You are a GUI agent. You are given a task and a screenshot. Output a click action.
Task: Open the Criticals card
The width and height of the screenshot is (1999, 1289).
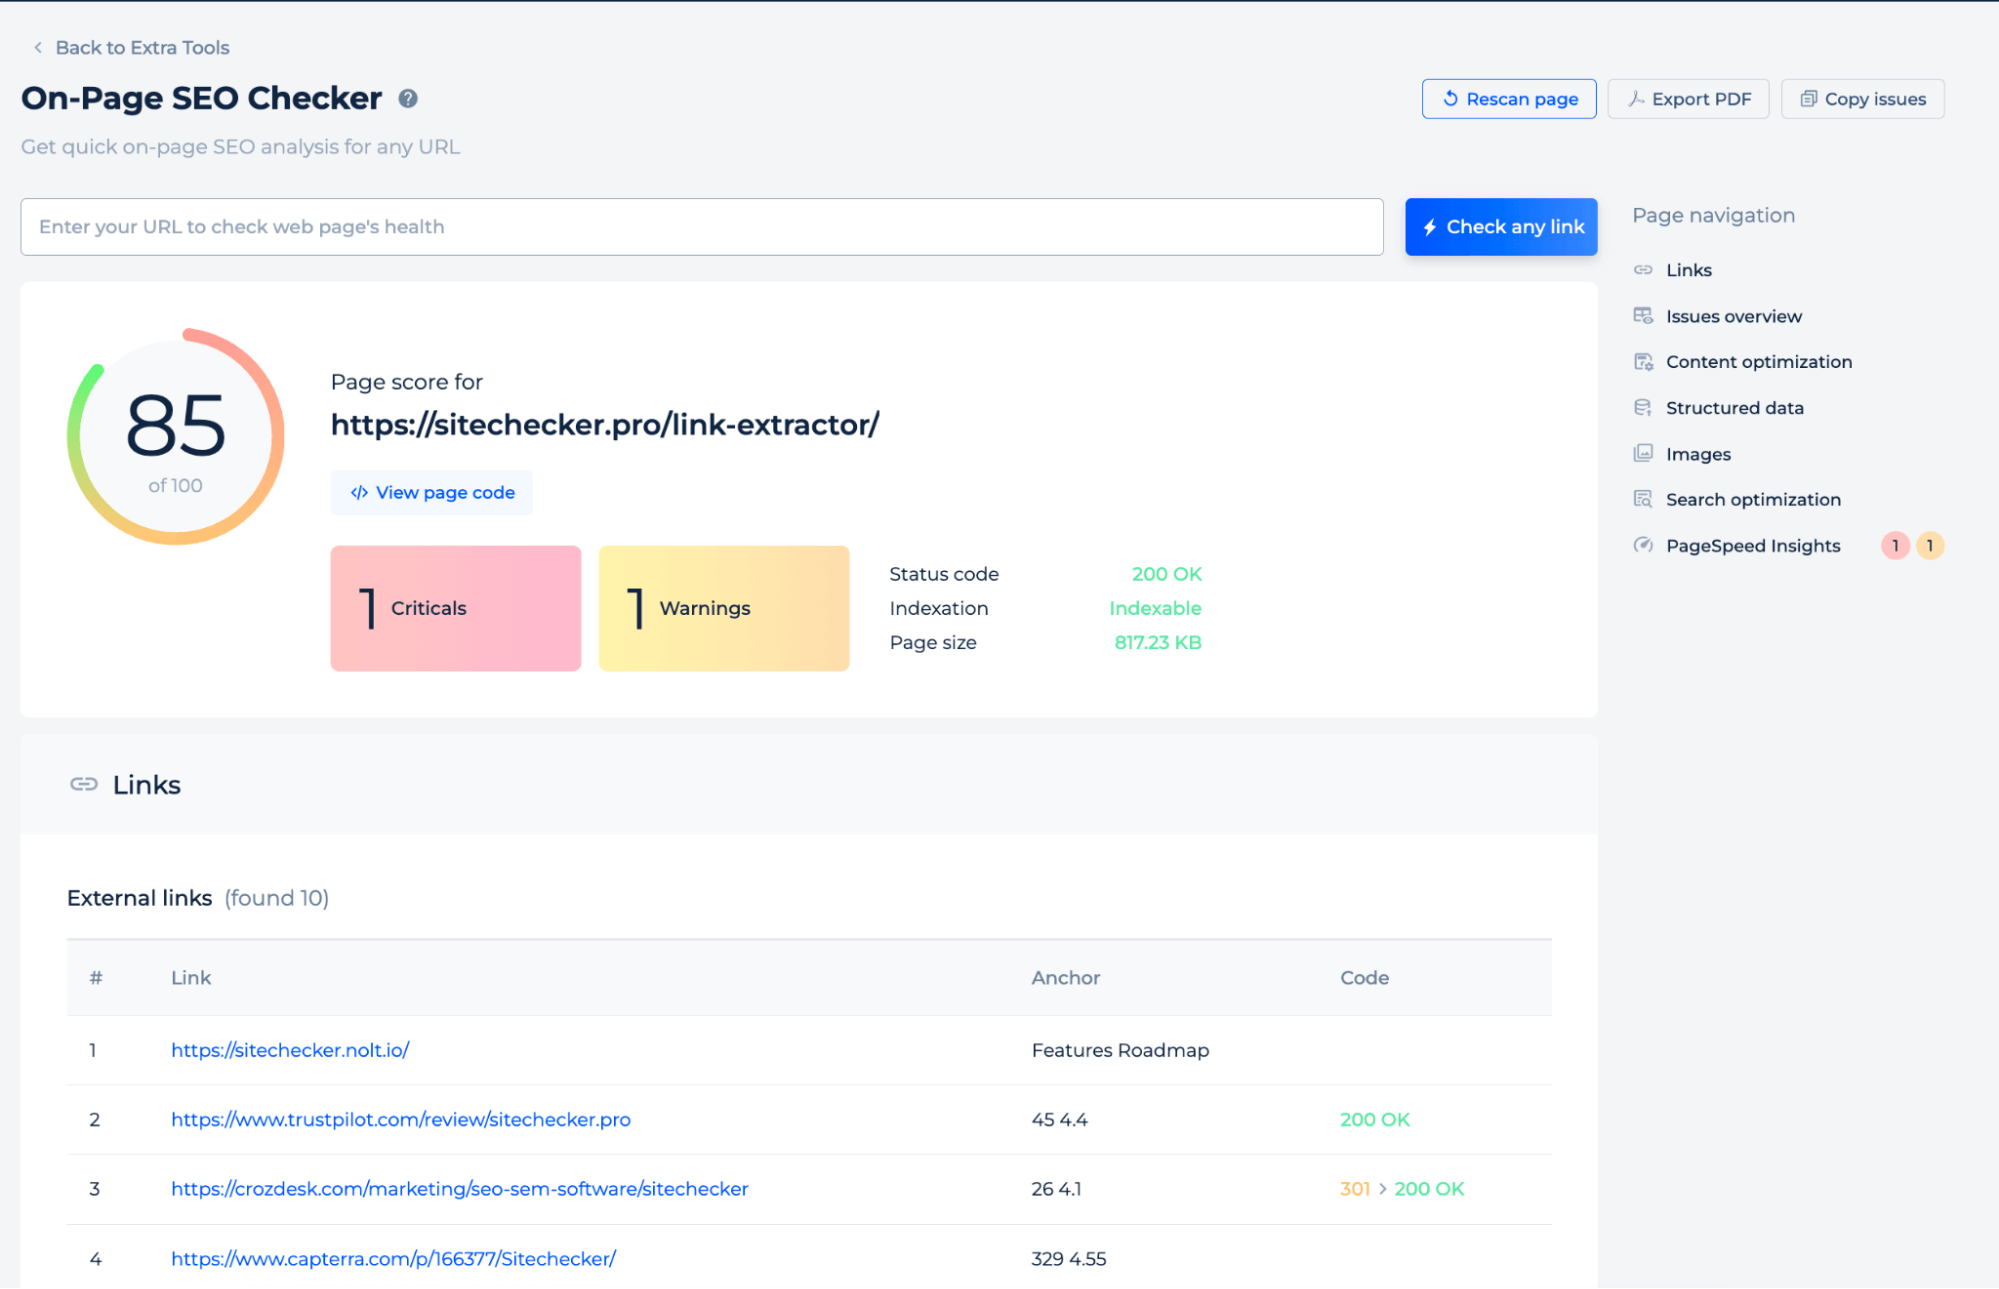pyautogui.click(x=456, y=608)
